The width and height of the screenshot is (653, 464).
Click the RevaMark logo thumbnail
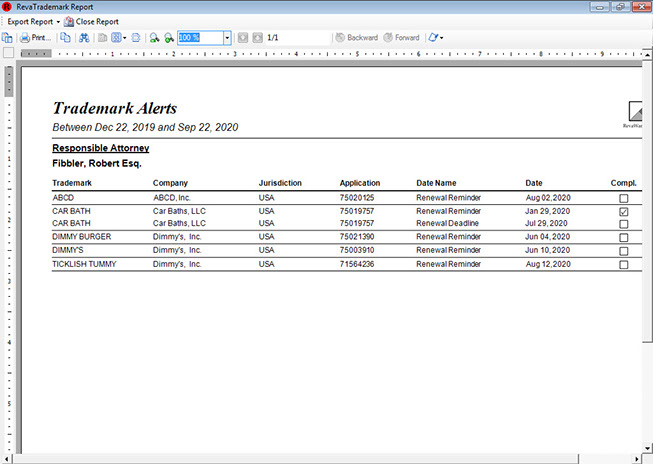pyautogui.click(x=634, y=114)
